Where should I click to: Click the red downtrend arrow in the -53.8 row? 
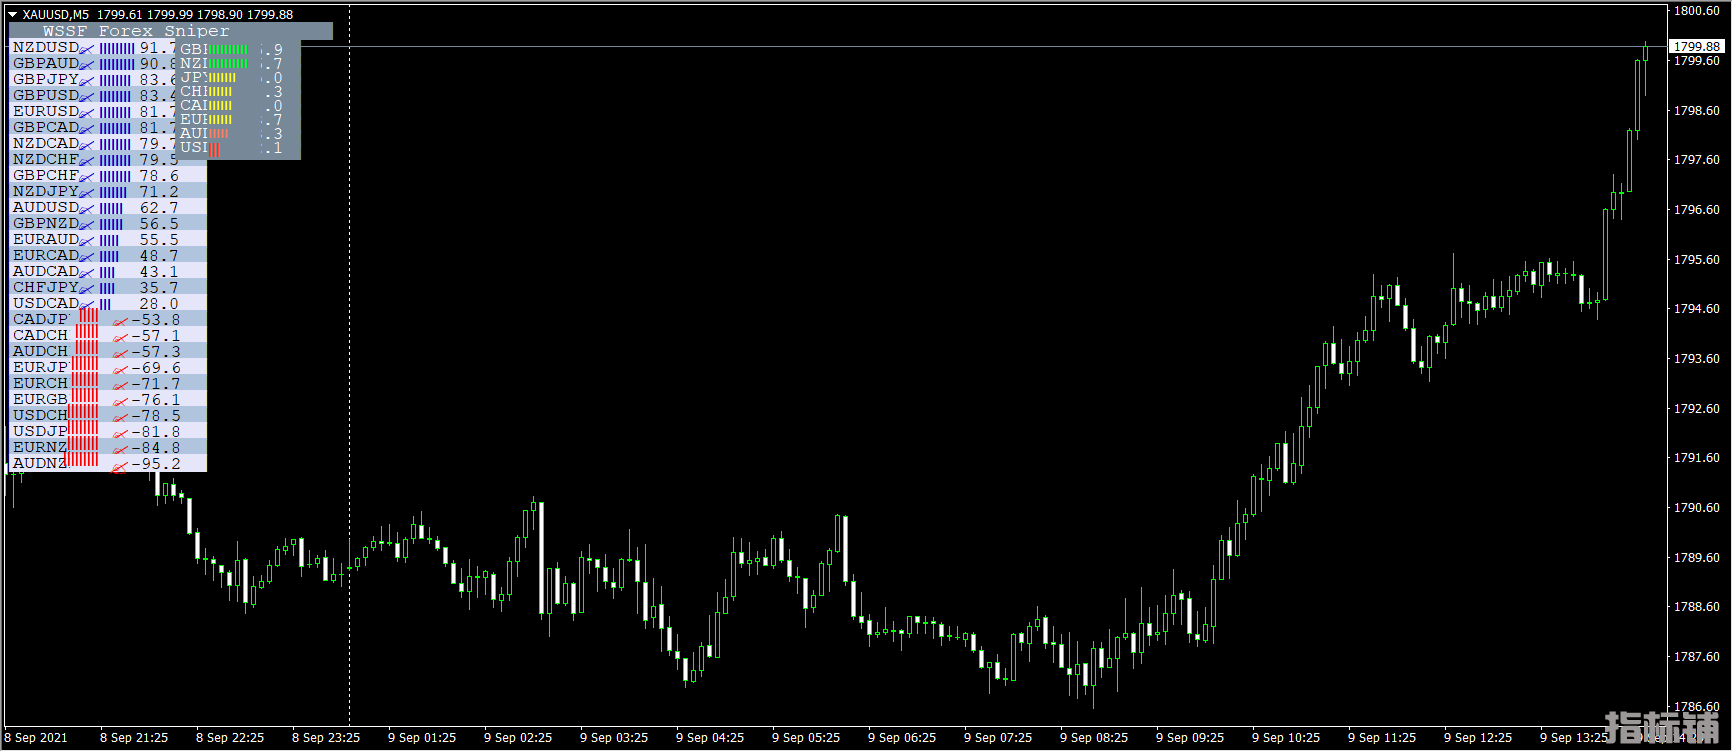(121, 321)
